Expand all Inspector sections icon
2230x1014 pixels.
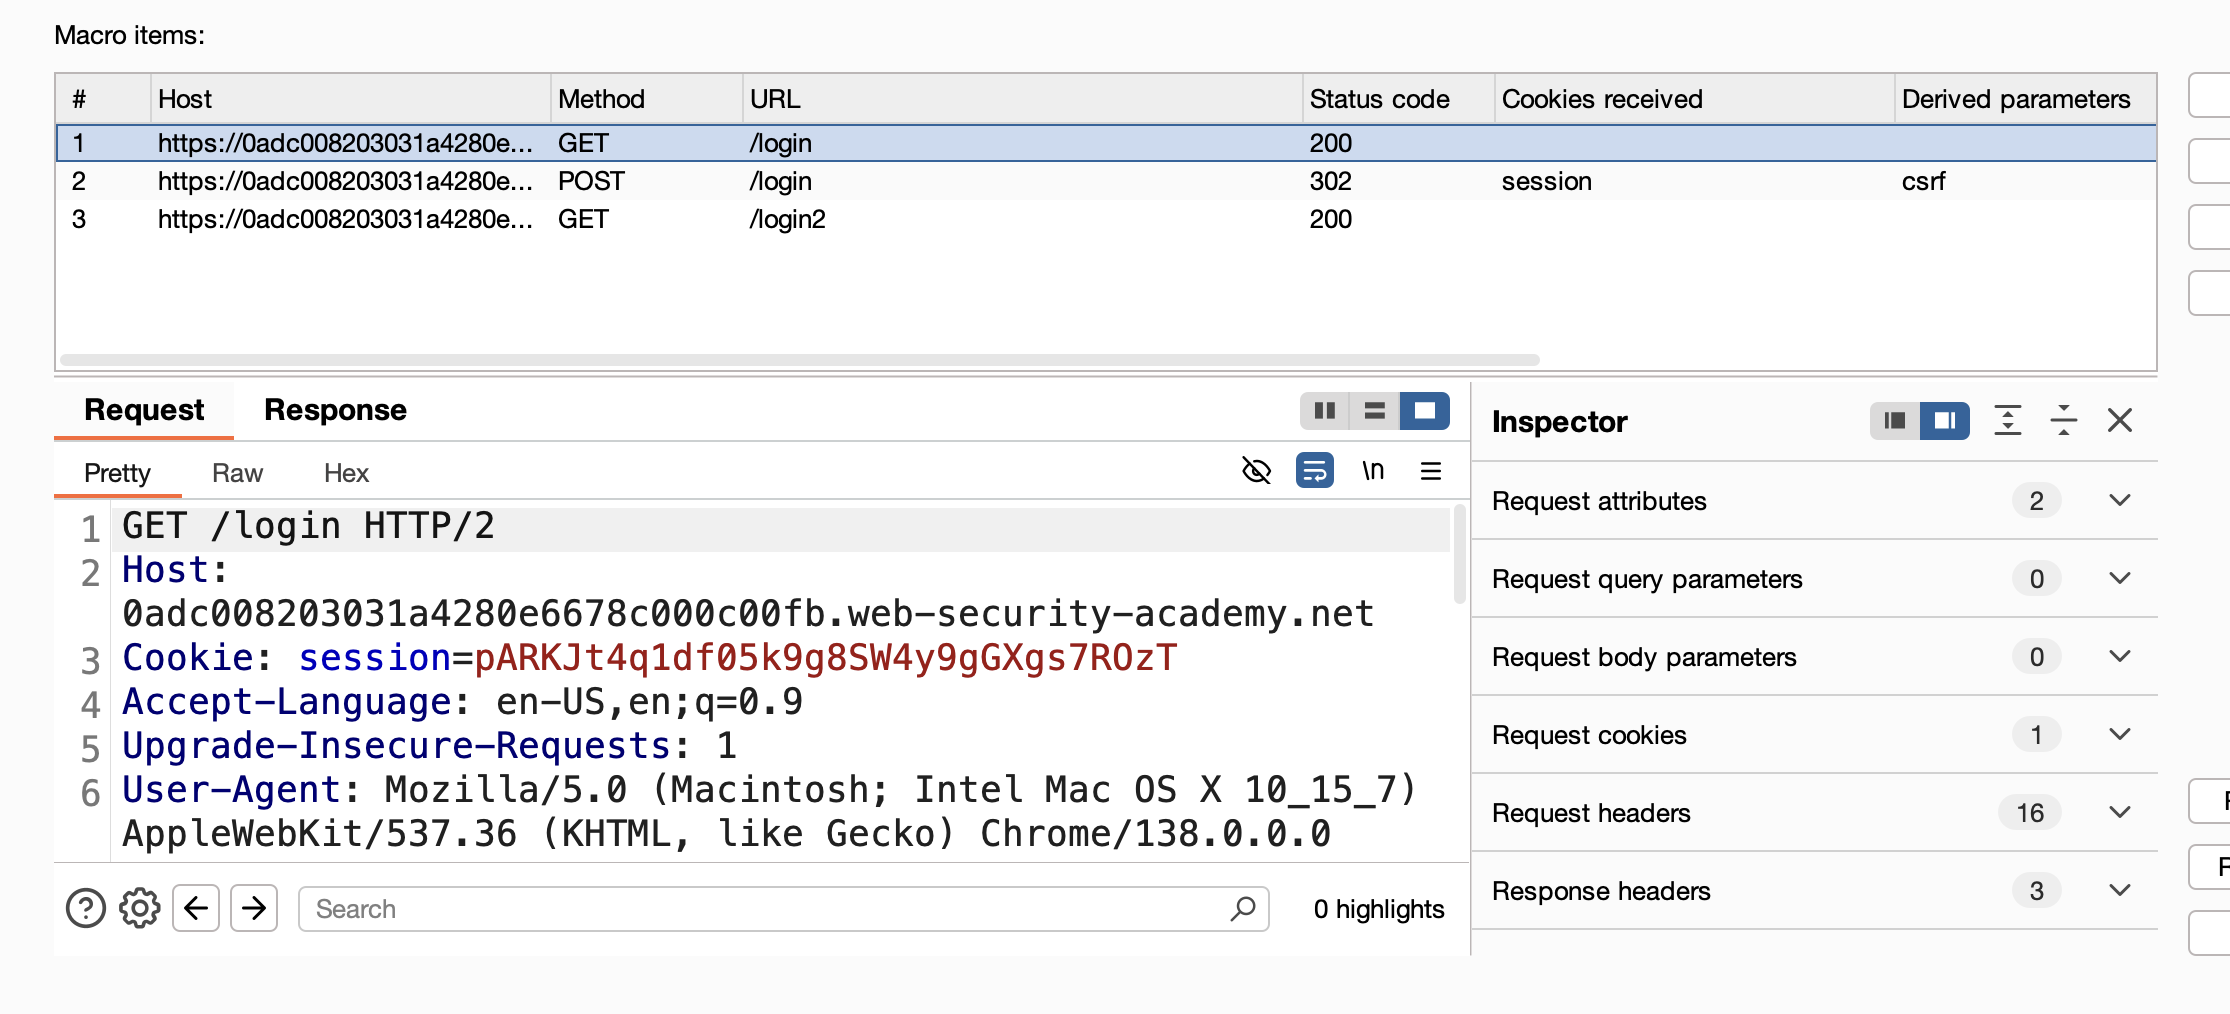click(2007, 420)
